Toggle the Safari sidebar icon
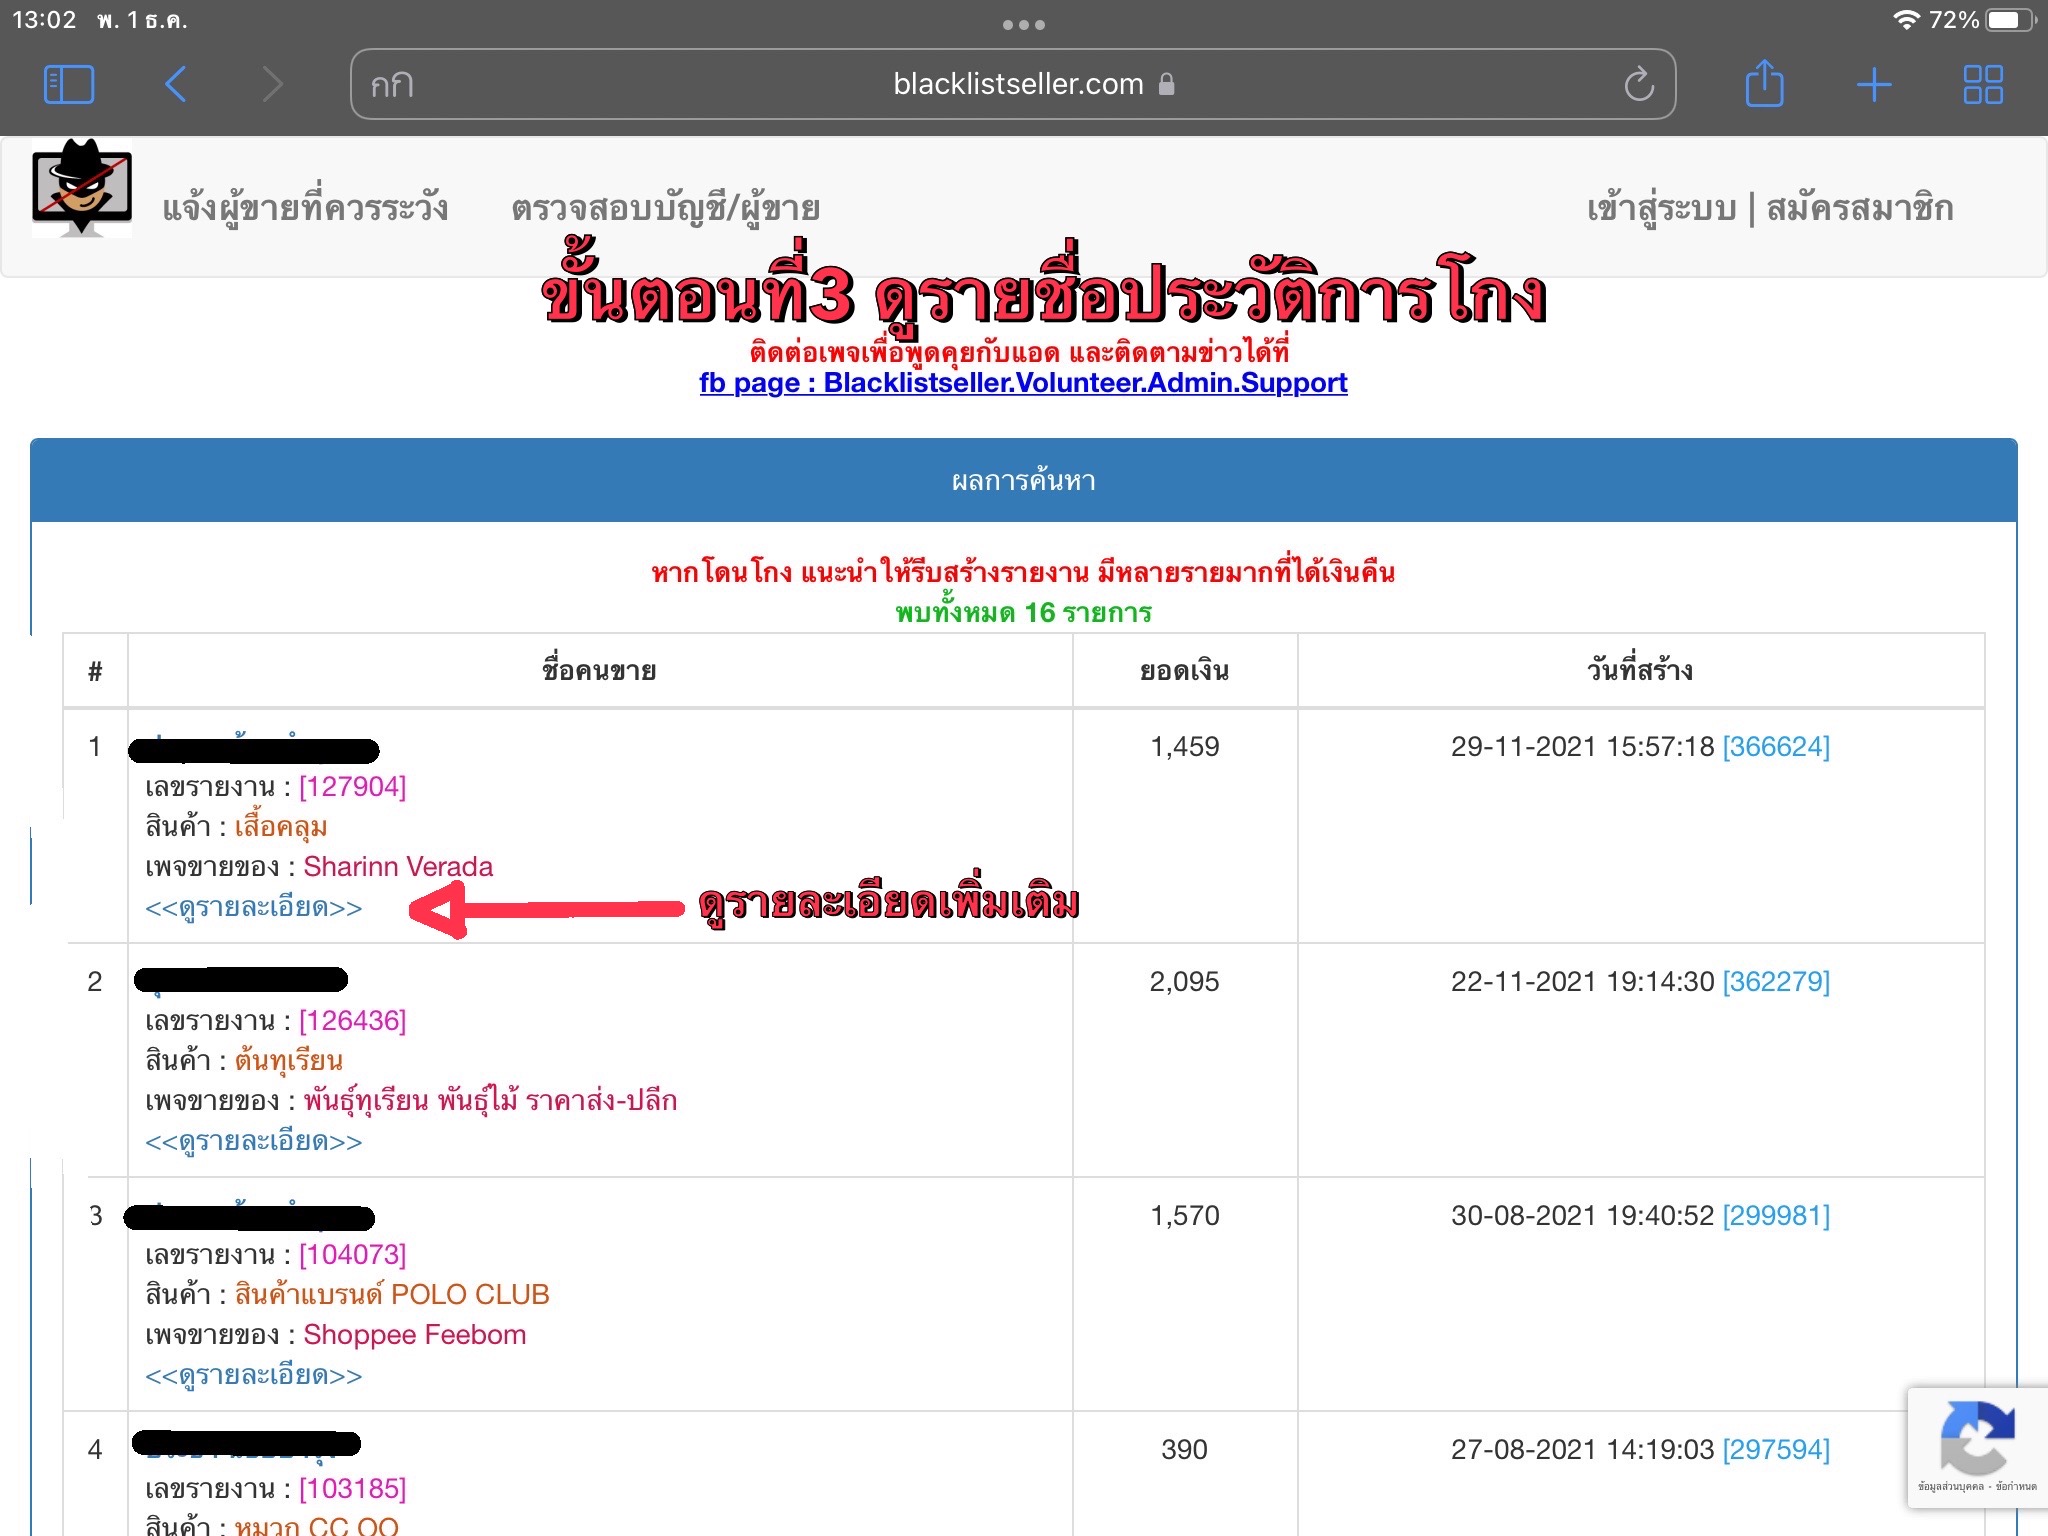Viewport: 2048px width, 1536px height. point(69,84)
